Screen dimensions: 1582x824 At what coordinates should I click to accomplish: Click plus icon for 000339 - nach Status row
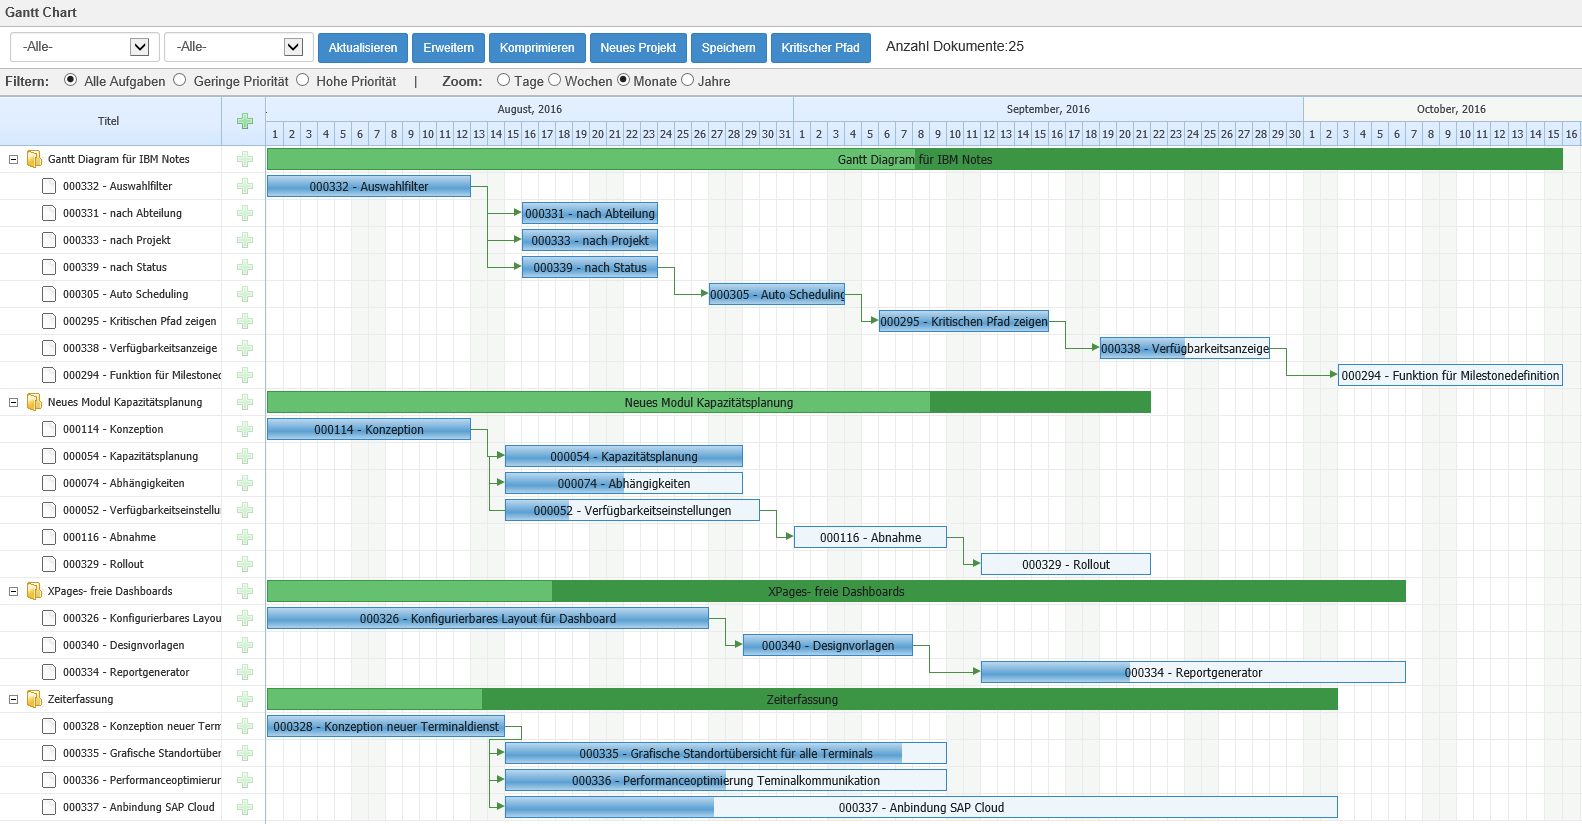pos(245,267)
